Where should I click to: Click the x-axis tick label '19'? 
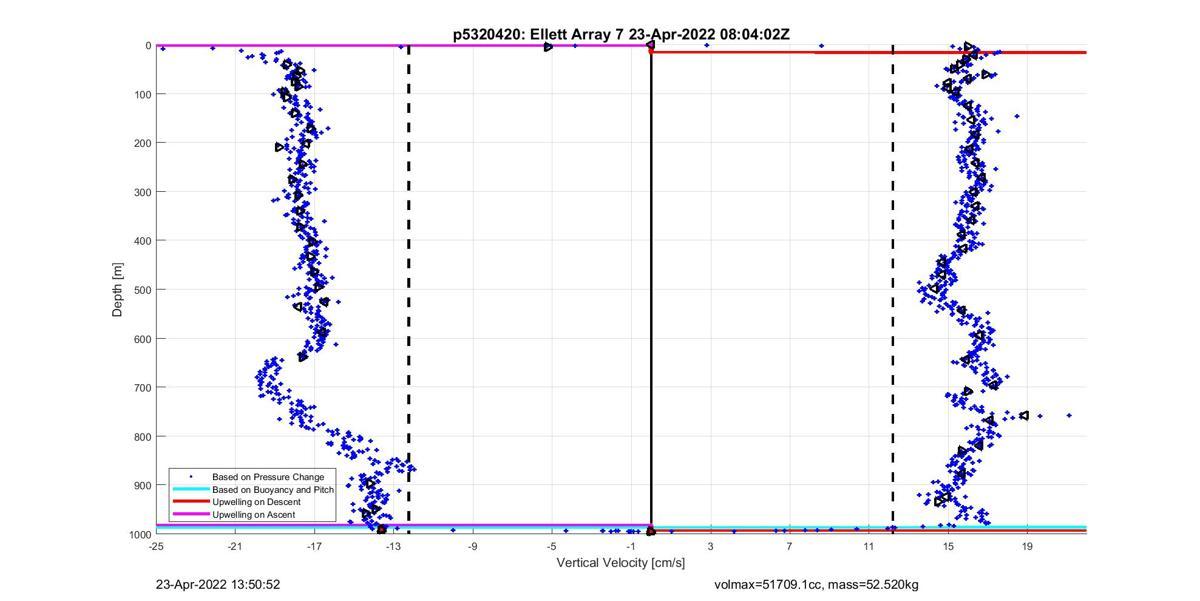tap(1027, 547)
